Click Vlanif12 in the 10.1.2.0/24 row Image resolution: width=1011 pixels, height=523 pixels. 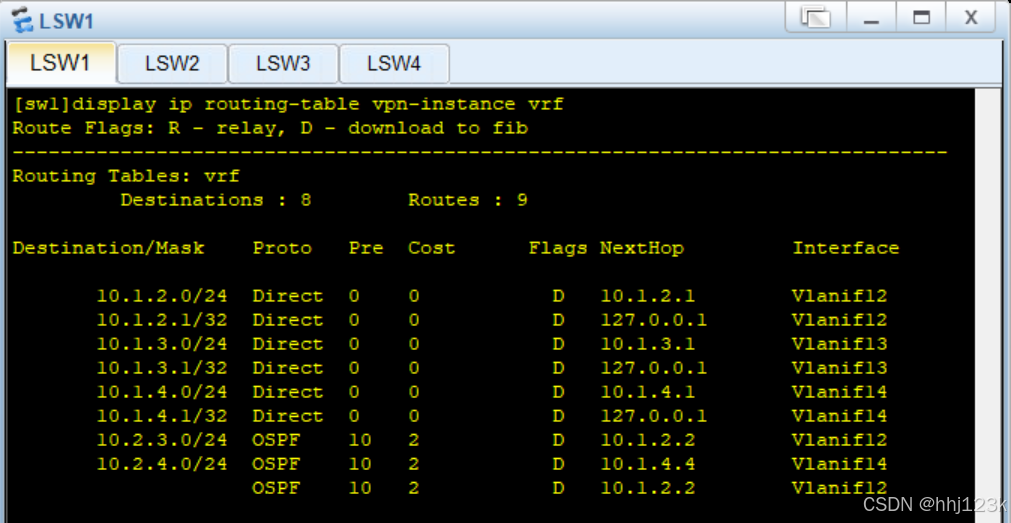[x=839, y=296]
